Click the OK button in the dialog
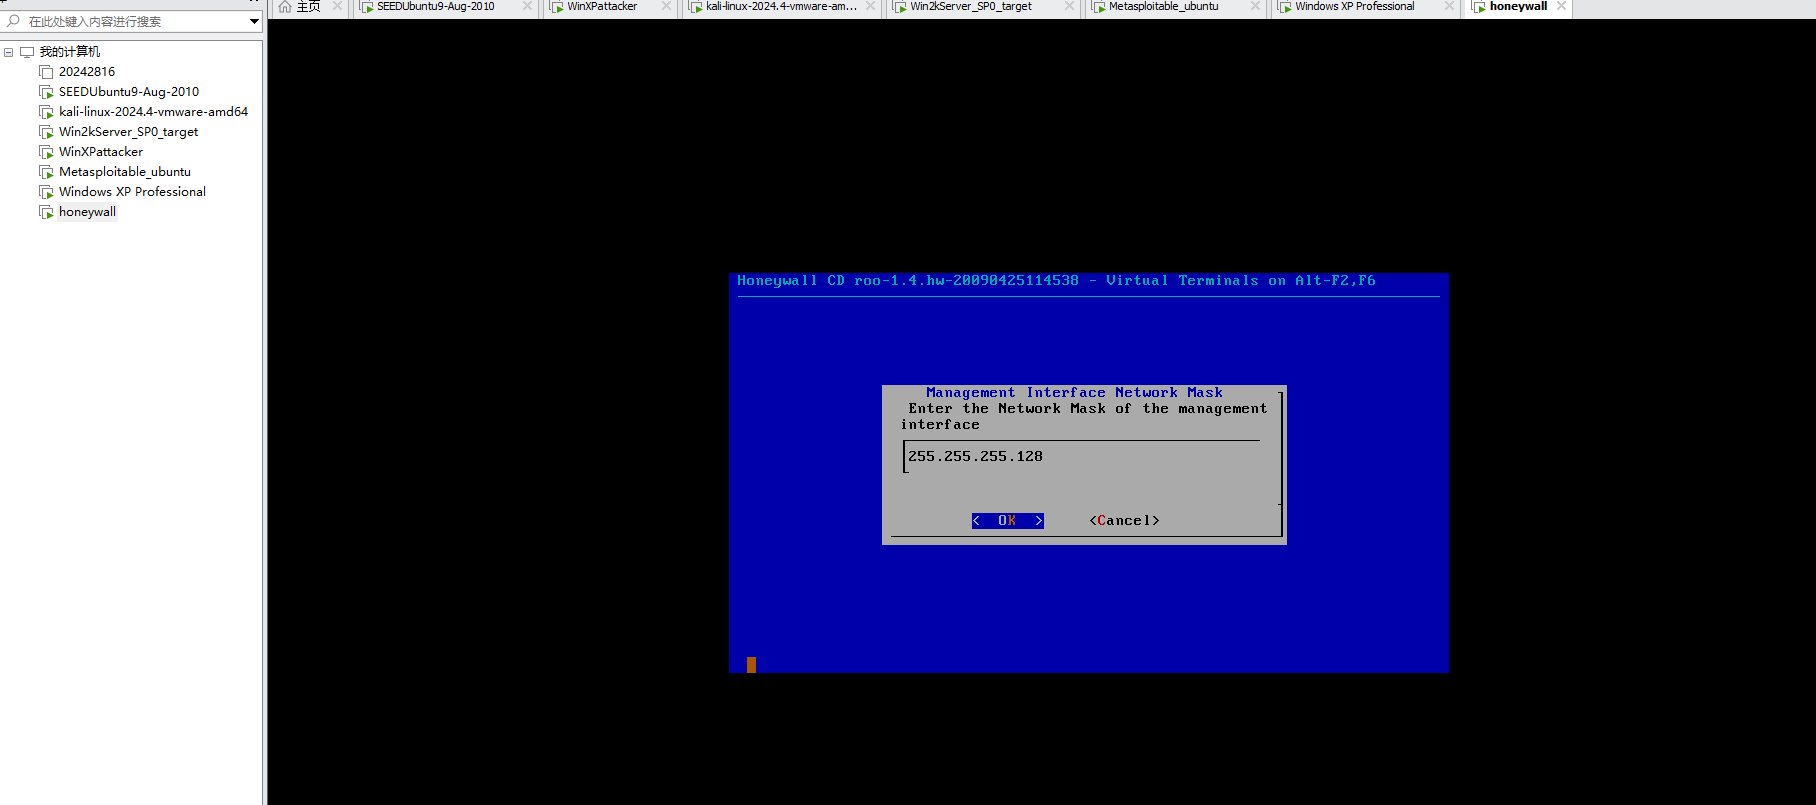The height and width of the screenshot is (805, 1816). [x=1007, y=521]
